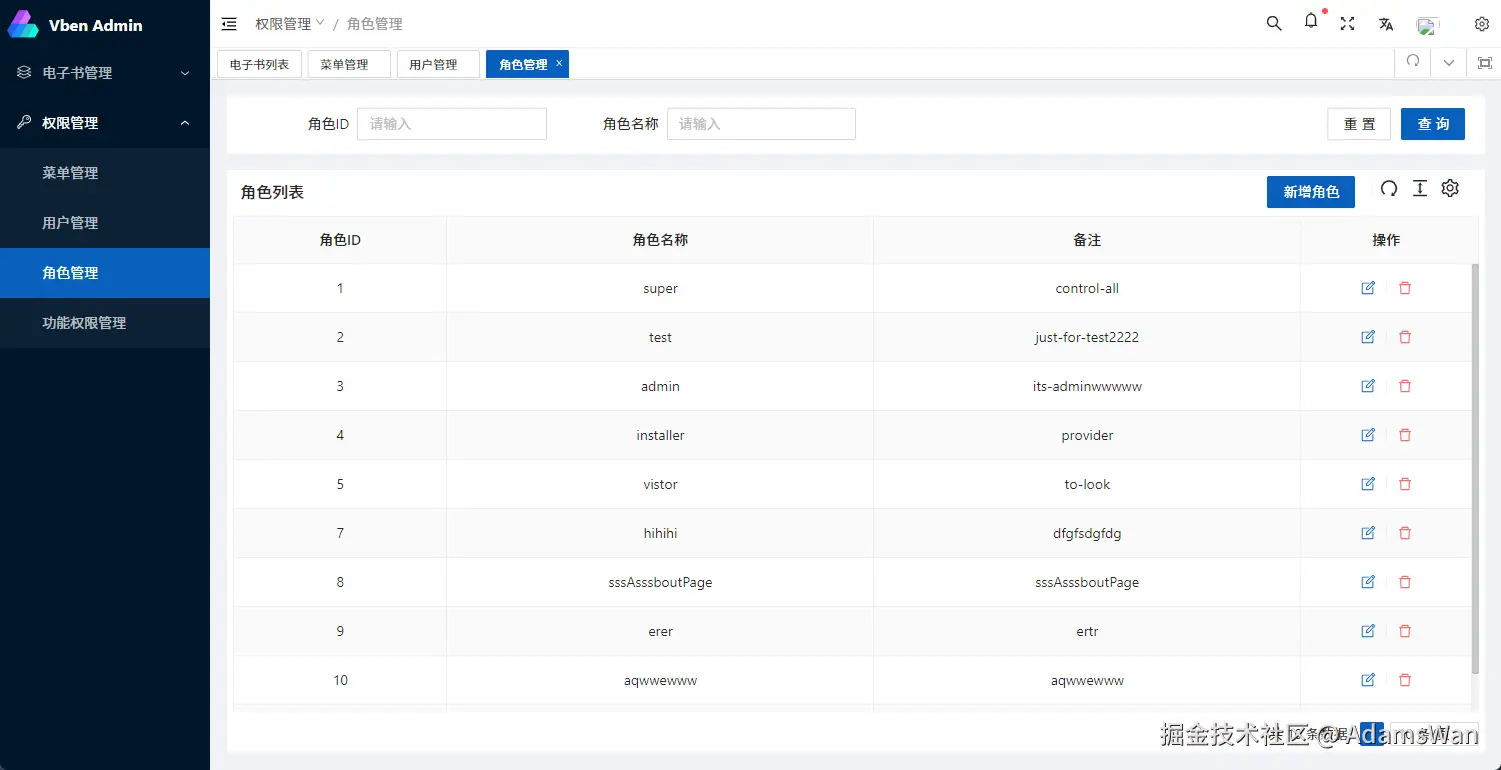
Task: Delete the hihihi role
Action: point(1405,533)
